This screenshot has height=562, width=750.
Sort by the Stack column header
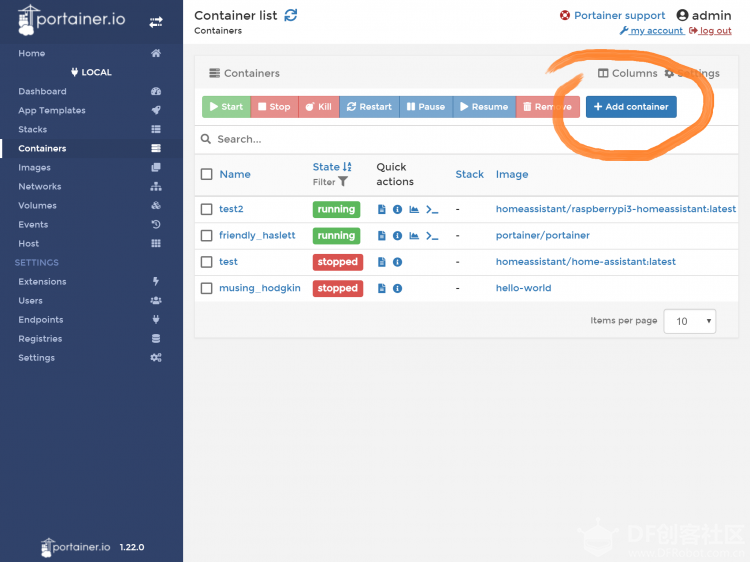pos(469,174)
